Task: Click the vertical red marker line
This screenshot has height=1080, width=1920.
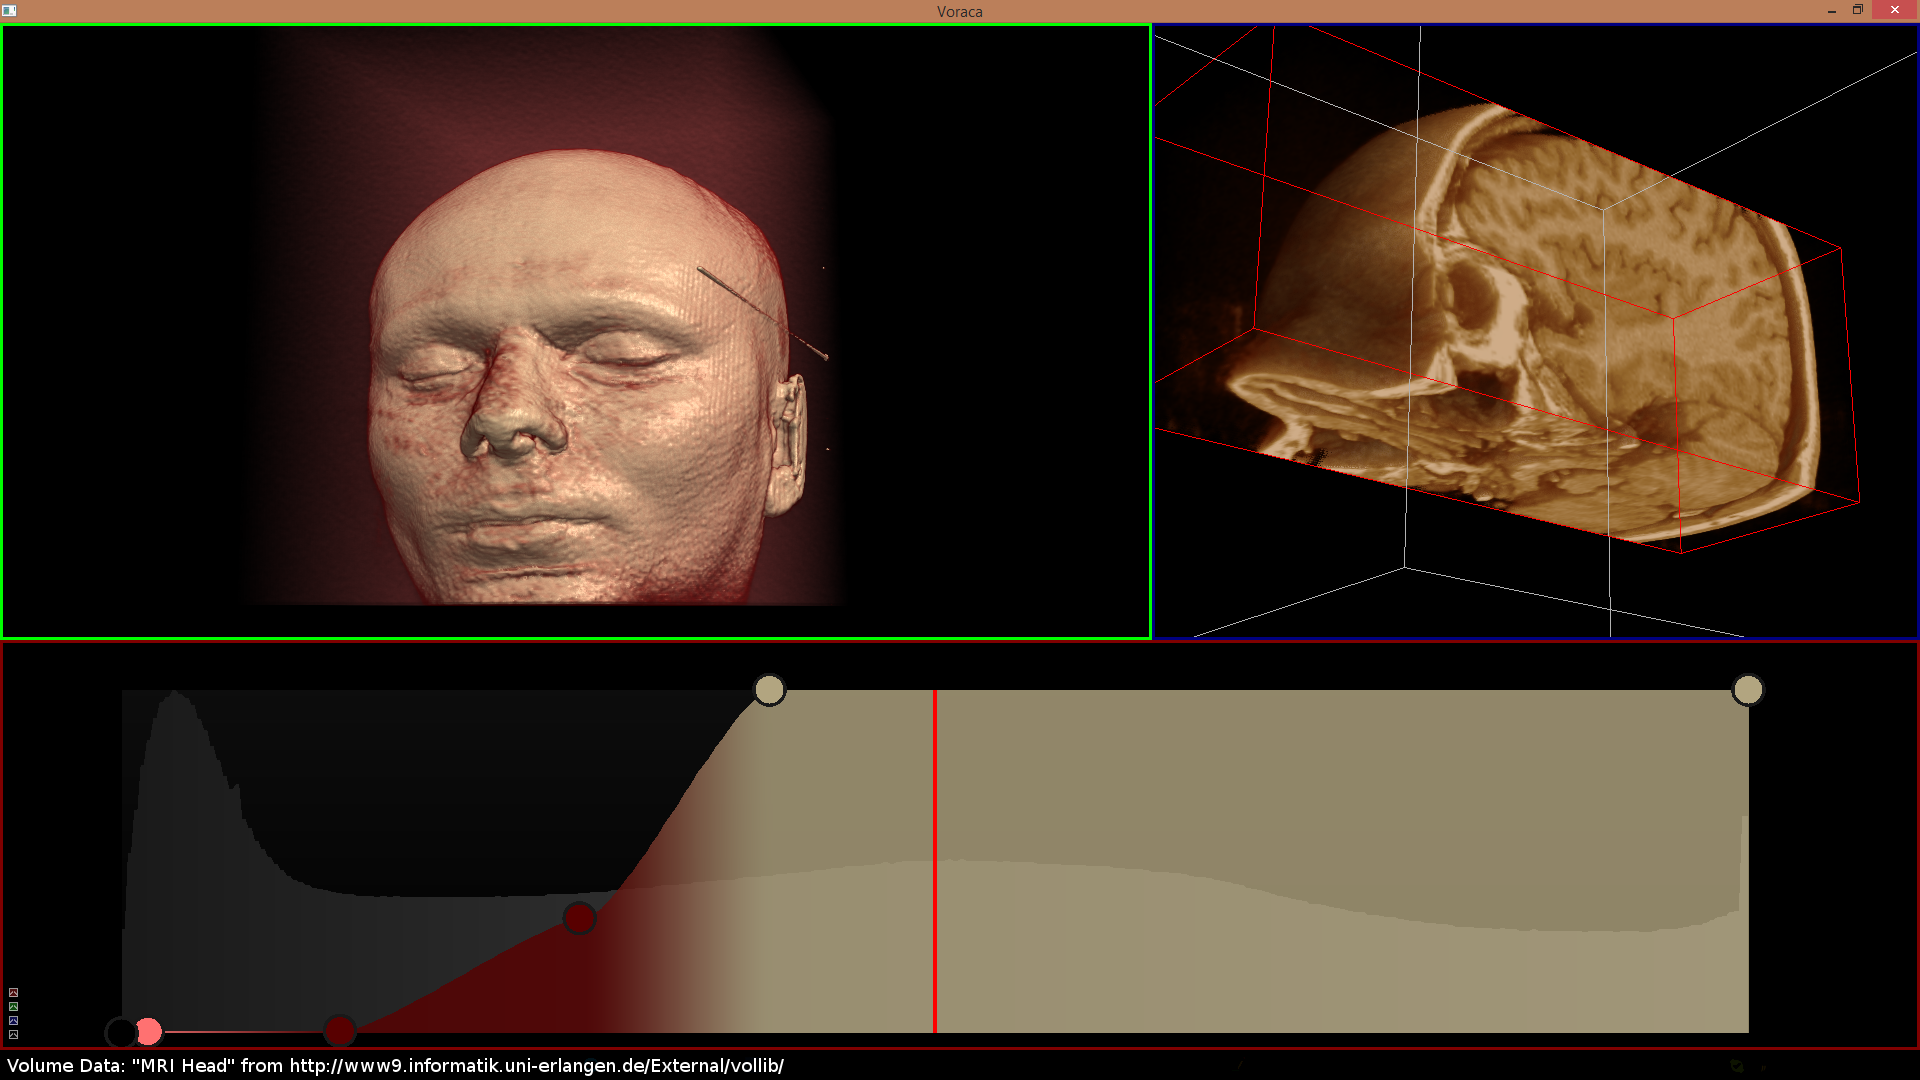Action: 935,860
